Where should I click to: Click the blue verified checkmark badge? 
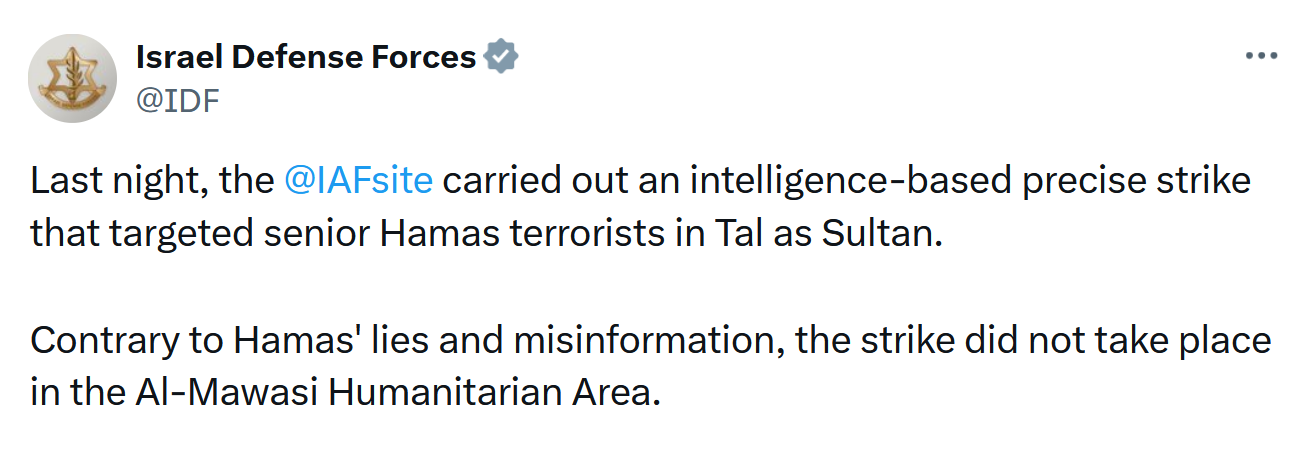pos(500,58)
